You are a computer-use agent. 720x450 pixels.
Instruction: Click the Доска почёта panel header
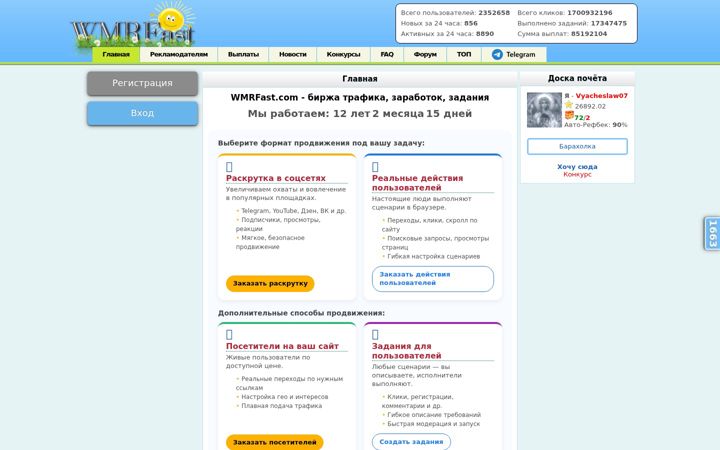point(577,79)
